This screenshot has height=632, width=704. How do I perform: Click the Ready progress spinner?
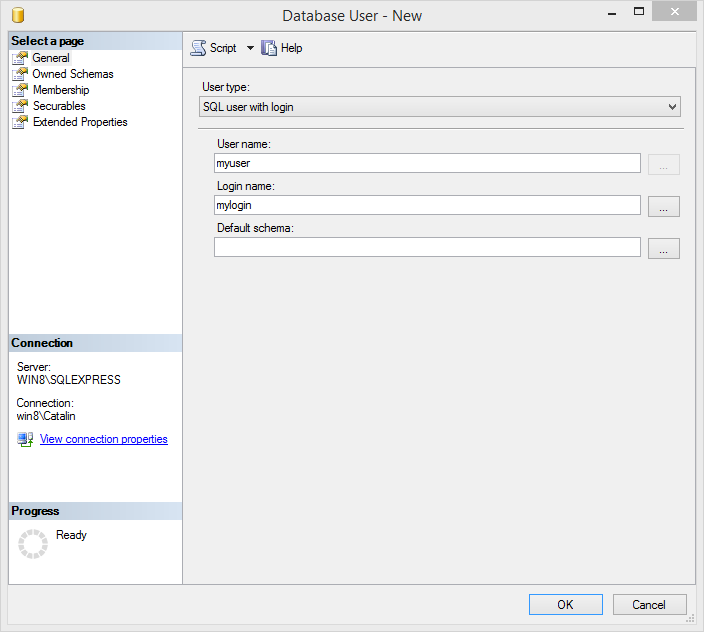click(33, 544)
